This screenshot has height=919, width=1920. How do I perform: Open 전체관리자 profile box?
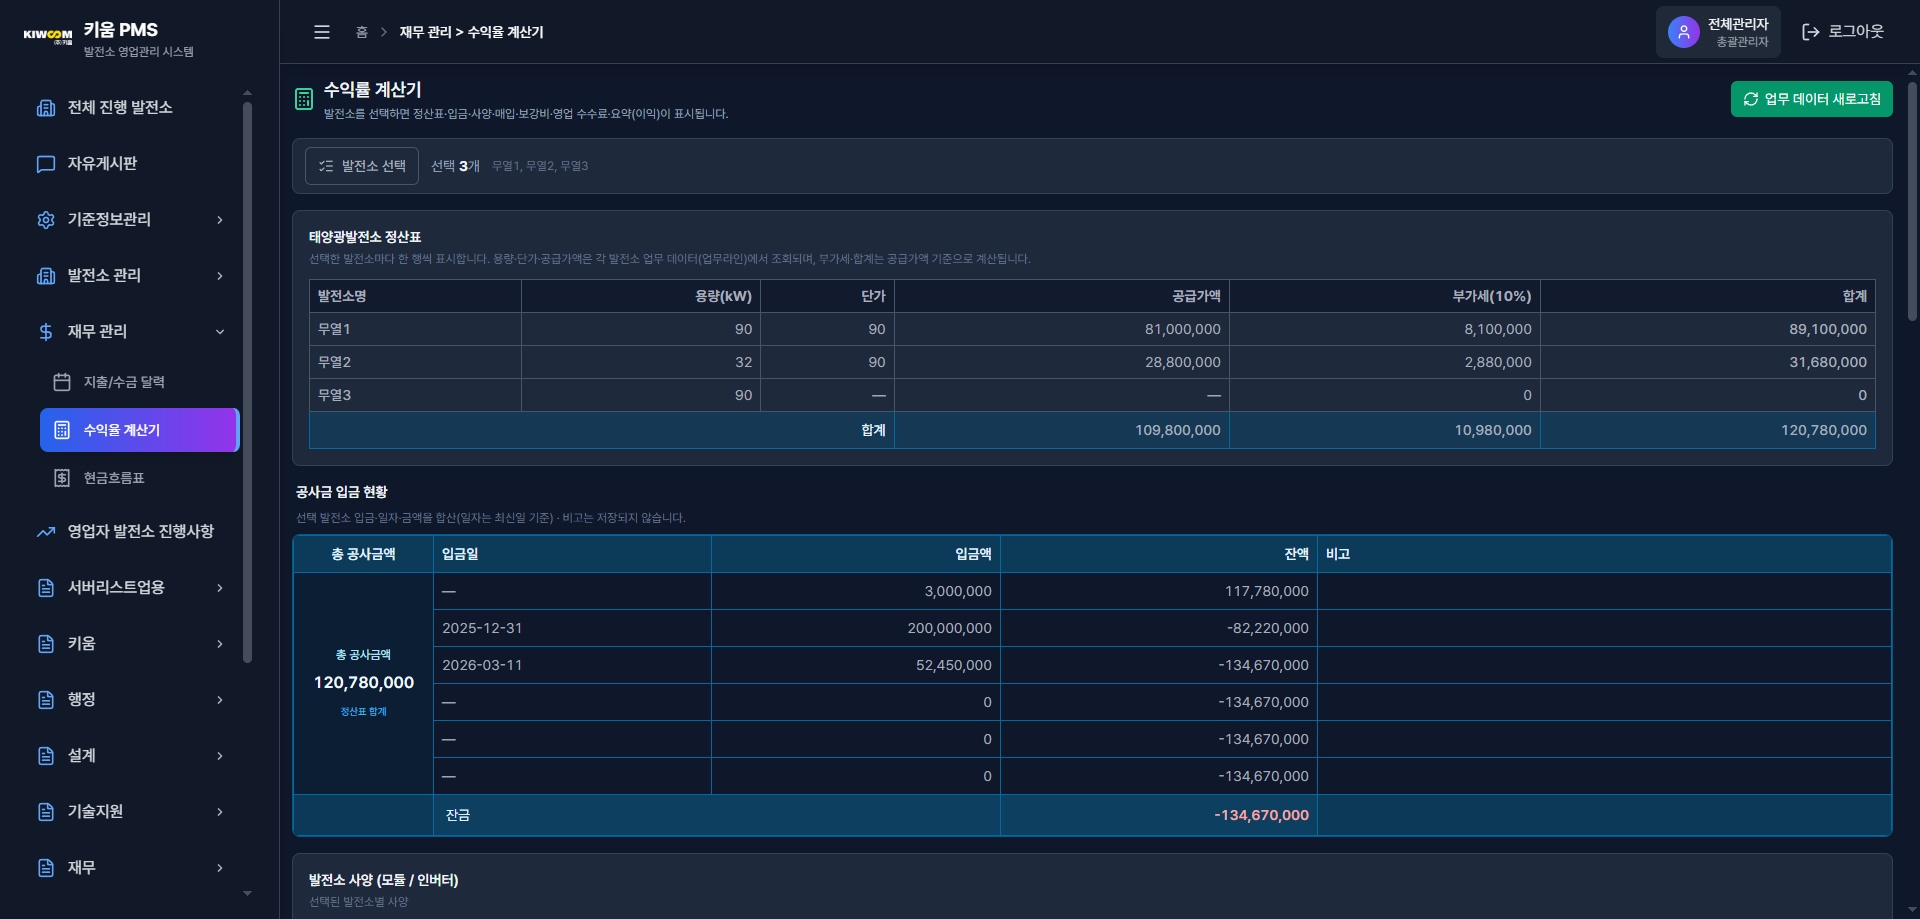pyautogui.click(x=1718, y=32)
